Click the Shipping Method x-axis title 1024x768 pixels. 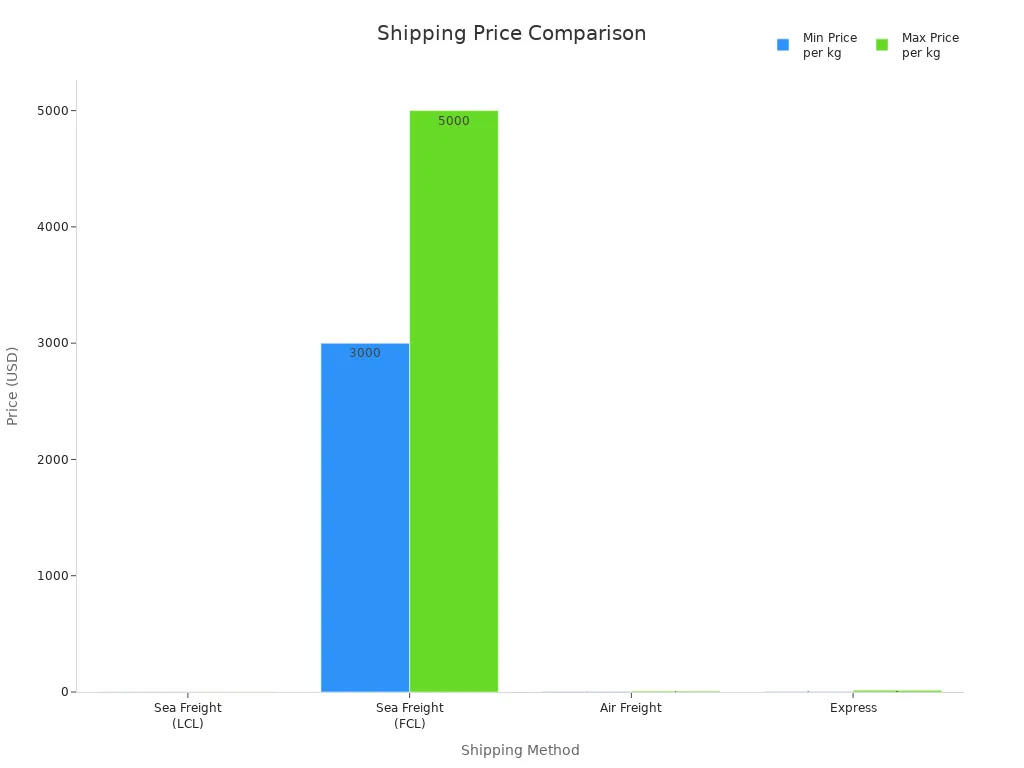[x=520, y=750]
